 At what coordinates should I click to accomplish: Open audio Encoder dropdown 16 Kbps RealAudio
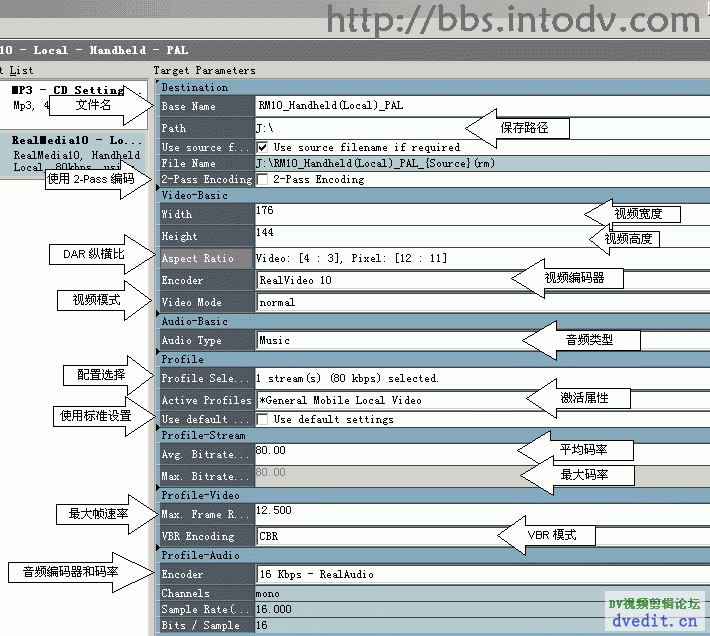[x=482, y=574]
